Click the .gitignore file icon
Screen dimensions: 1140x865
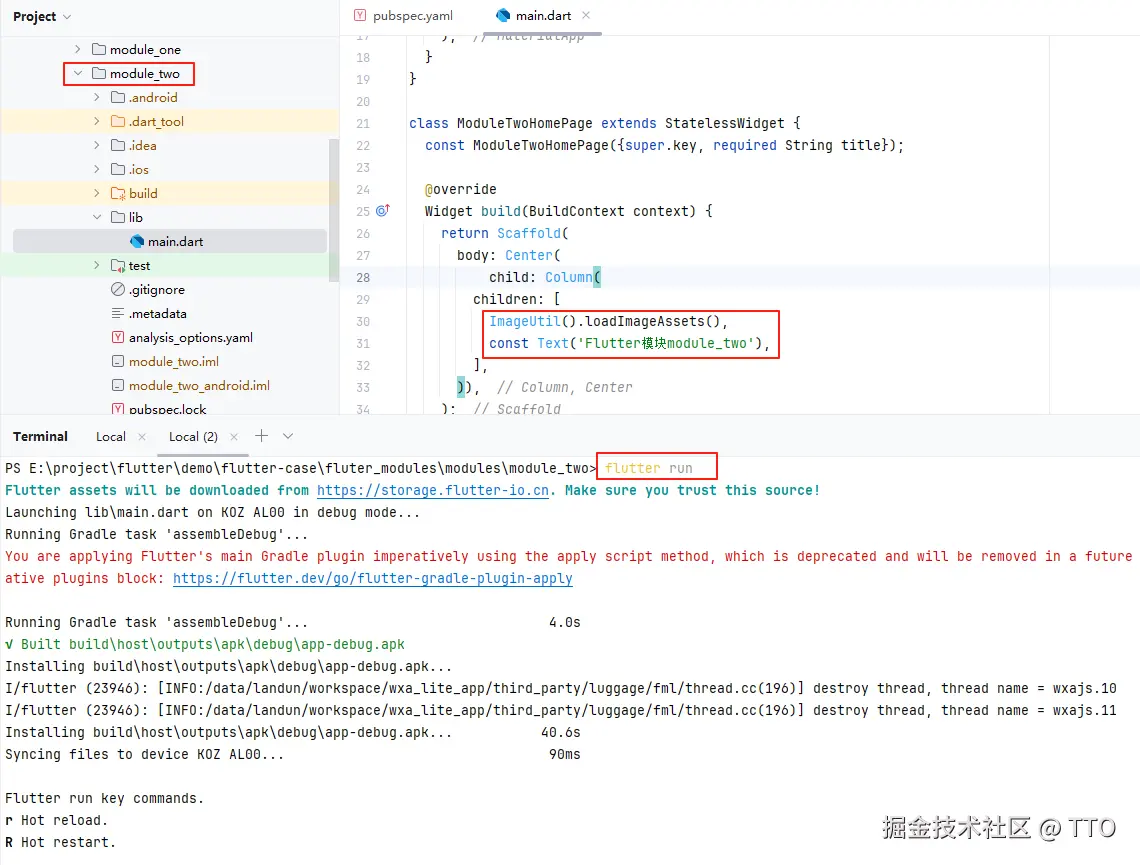(x=120, y=289)
